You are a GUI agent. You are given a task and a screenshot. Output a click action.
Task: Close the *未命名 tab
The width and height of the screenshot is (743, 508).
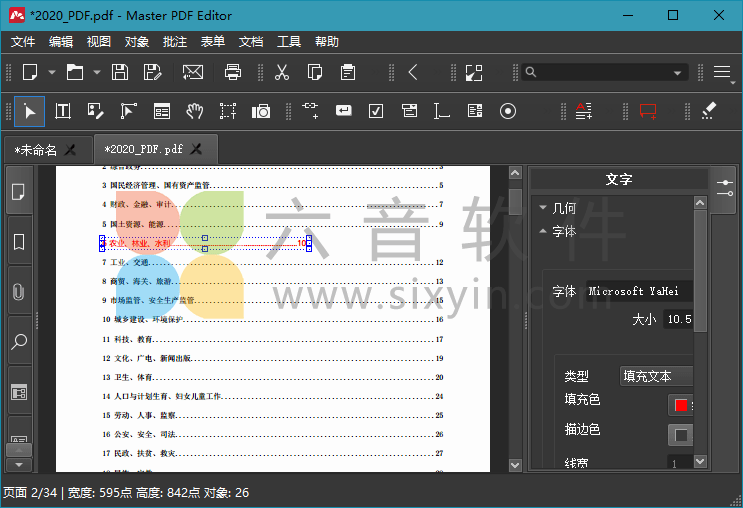coord(70,150)
